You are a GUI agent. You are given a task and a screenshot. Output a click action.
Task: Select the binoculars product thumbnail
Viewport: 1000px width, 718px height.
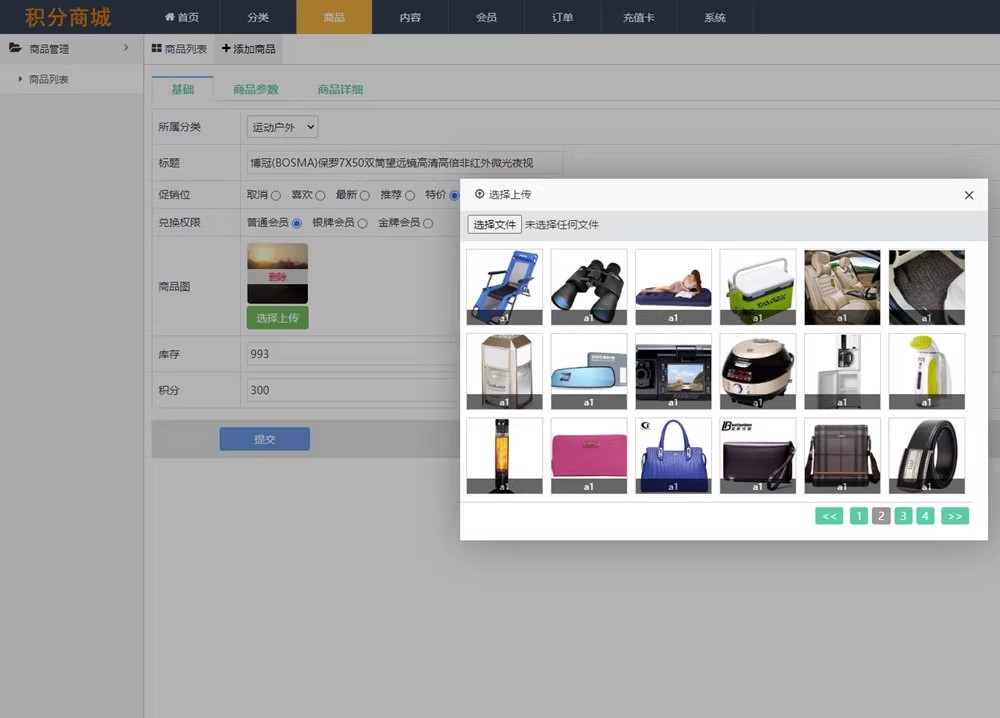[588, 287]
